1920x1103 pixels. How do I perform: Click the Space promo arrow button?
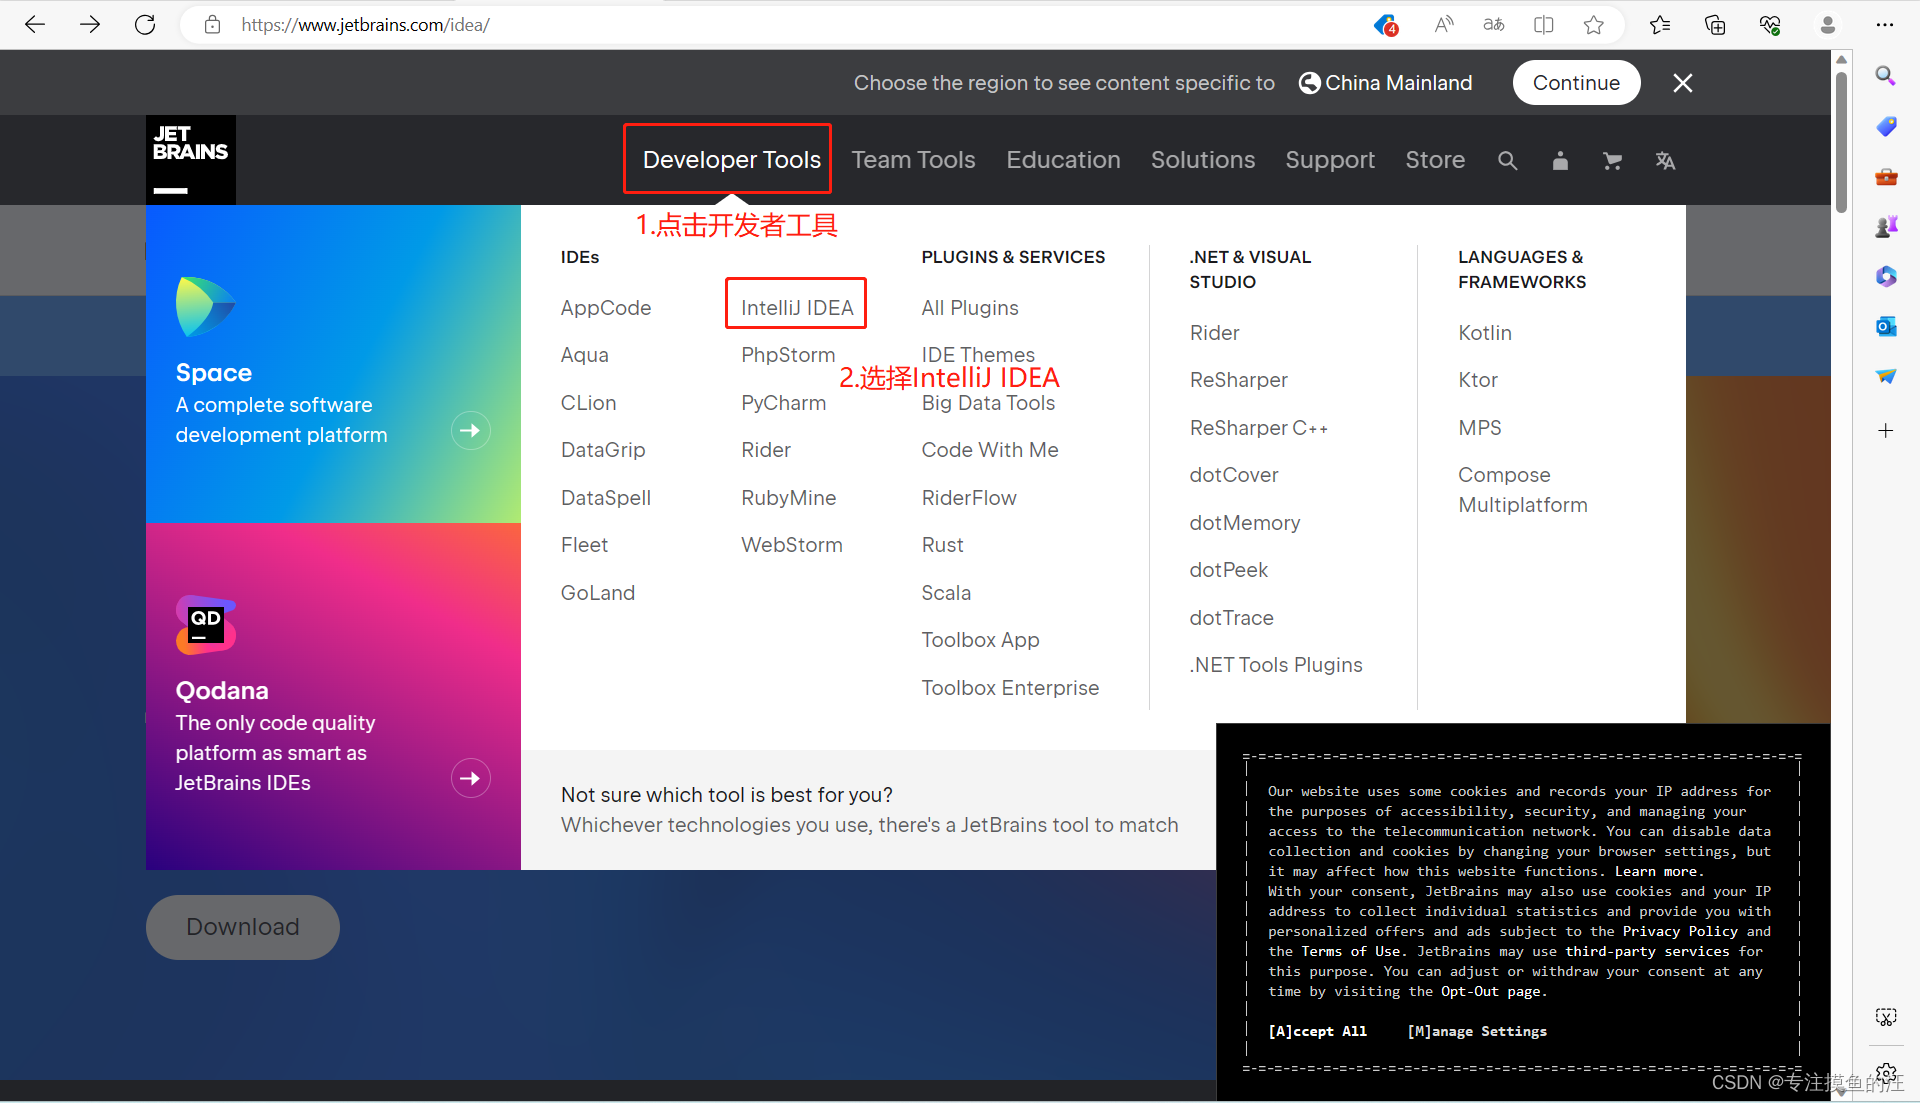pos(470,431)
